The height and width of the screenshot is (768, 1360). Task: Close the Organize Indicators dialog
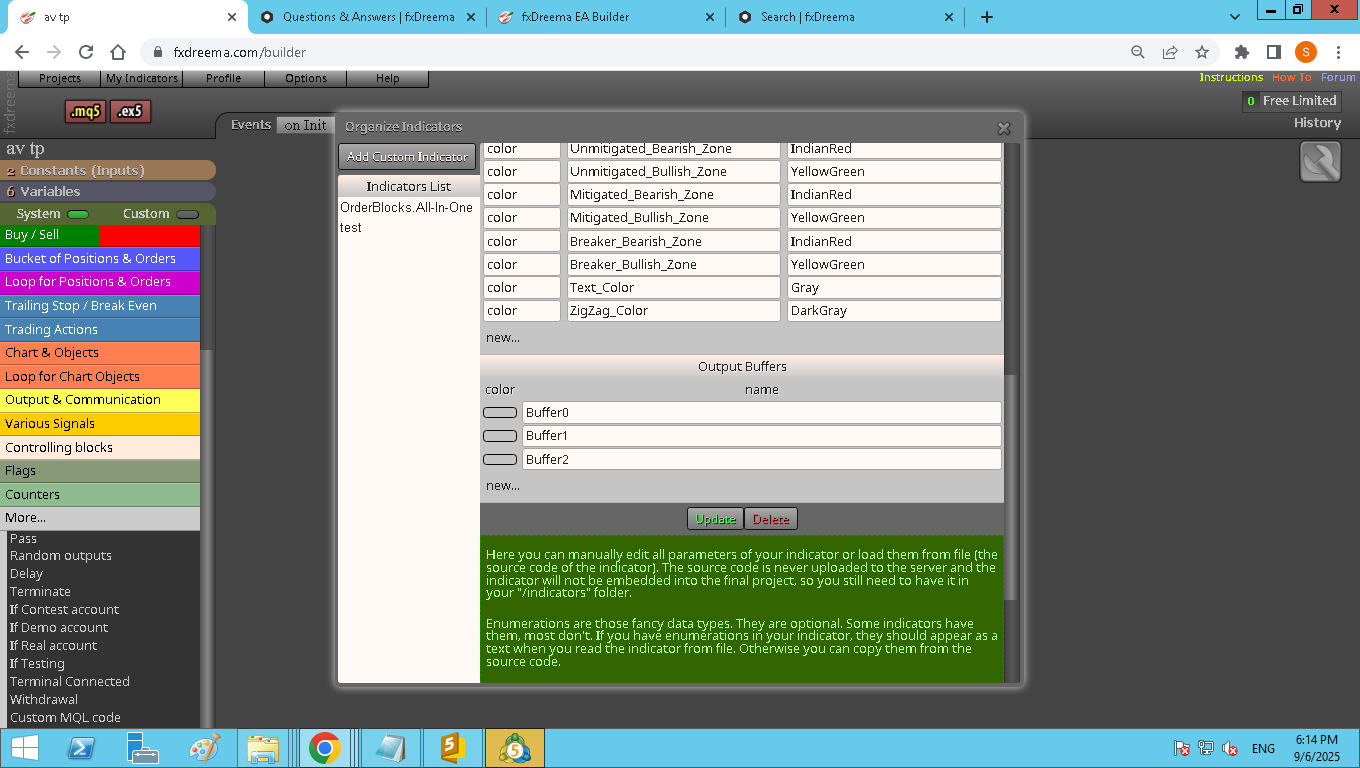click(x=1004, y=128)
